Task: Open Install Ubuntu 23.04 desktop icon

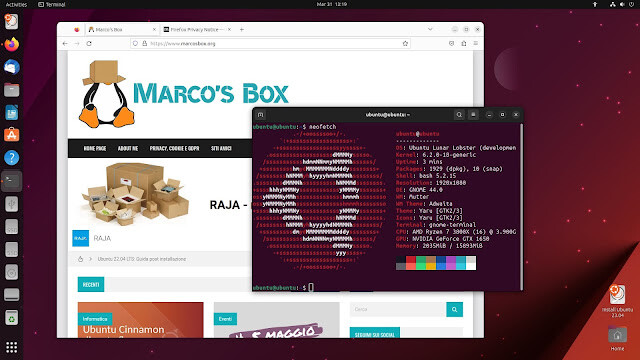Action: (x=617, y=301)
